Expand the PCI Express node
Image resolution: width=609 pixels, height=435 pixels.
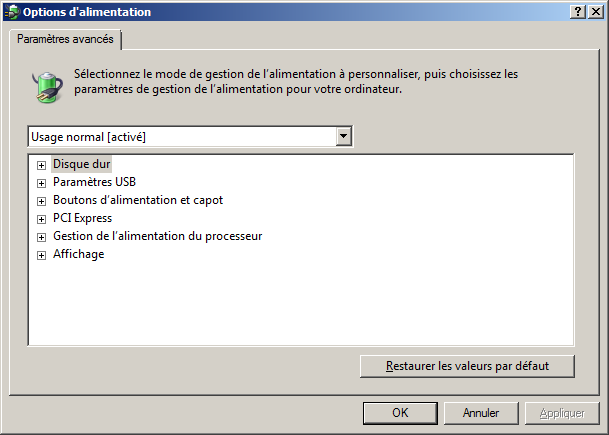coord(41,219)
